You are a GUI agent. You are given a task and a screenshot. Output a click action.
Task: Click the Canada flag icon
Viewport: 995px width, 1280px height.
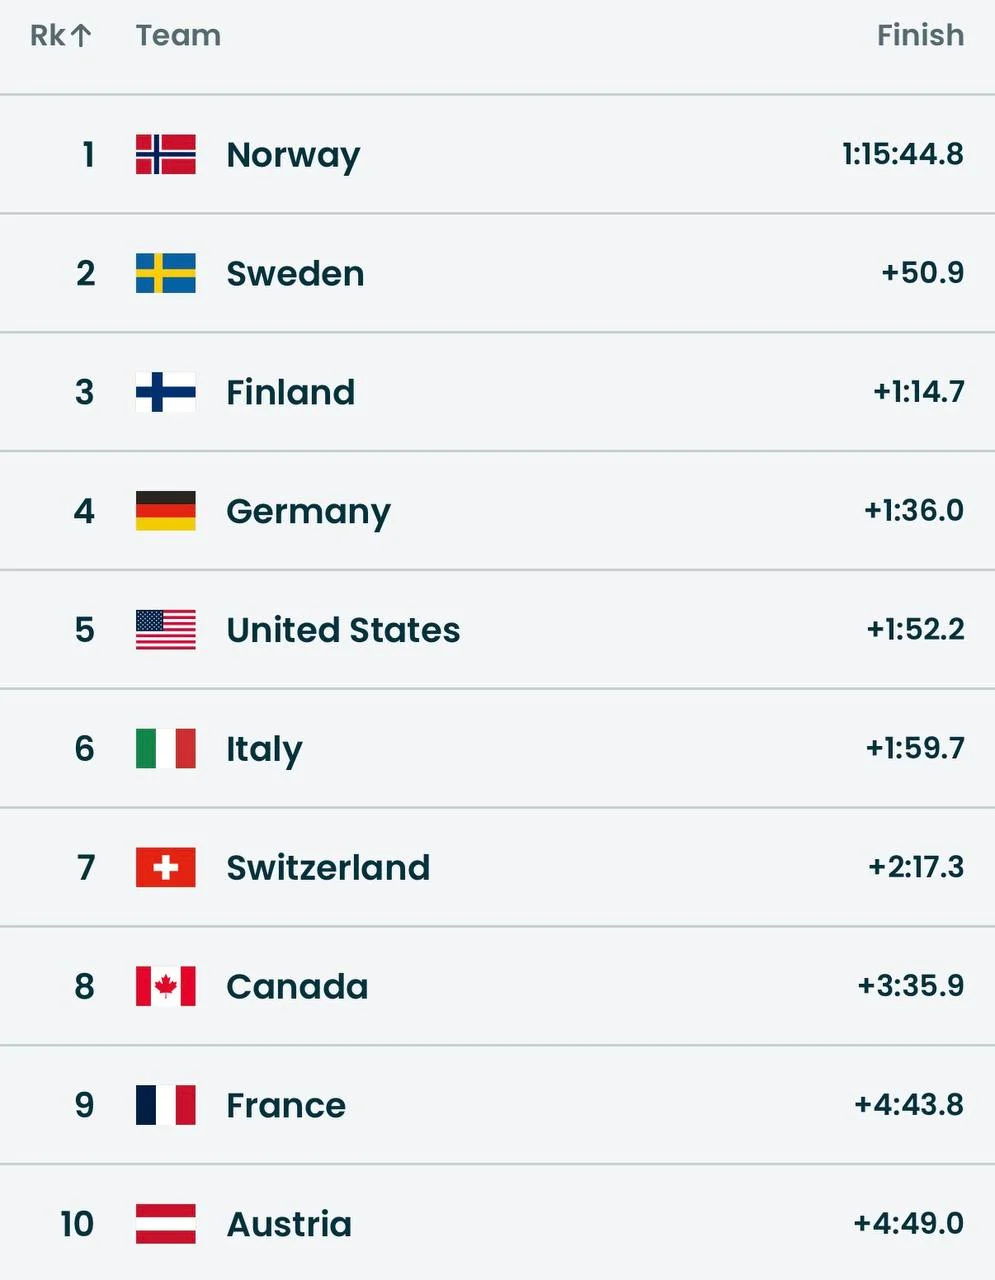[x=165, y=986]
